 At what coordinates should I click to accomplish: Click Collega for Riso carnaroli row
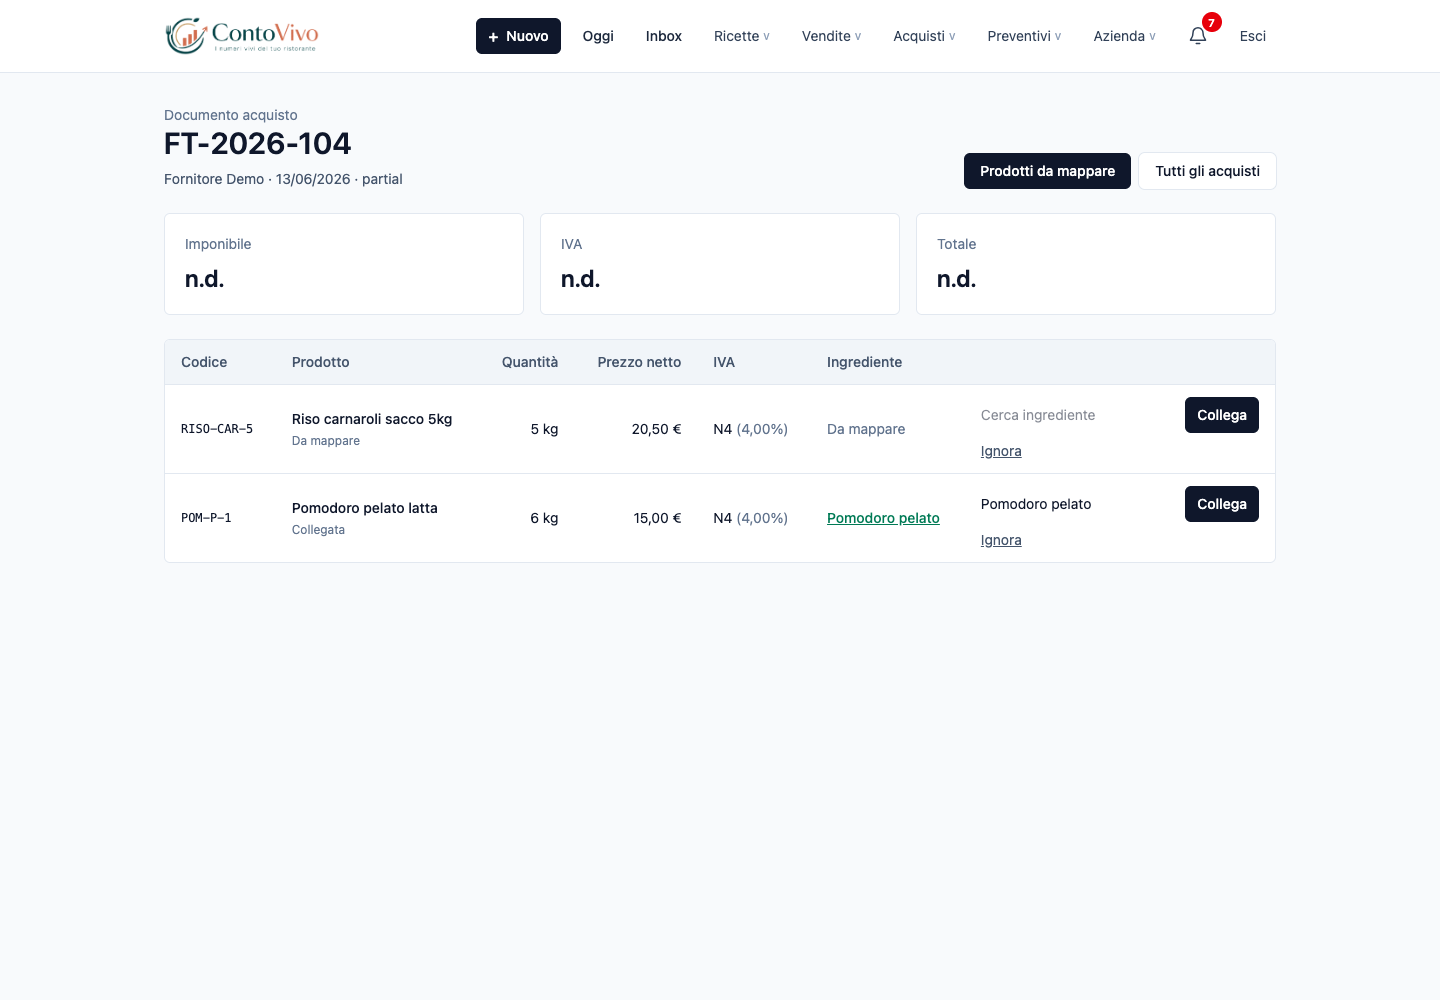tap(1222, 415)
